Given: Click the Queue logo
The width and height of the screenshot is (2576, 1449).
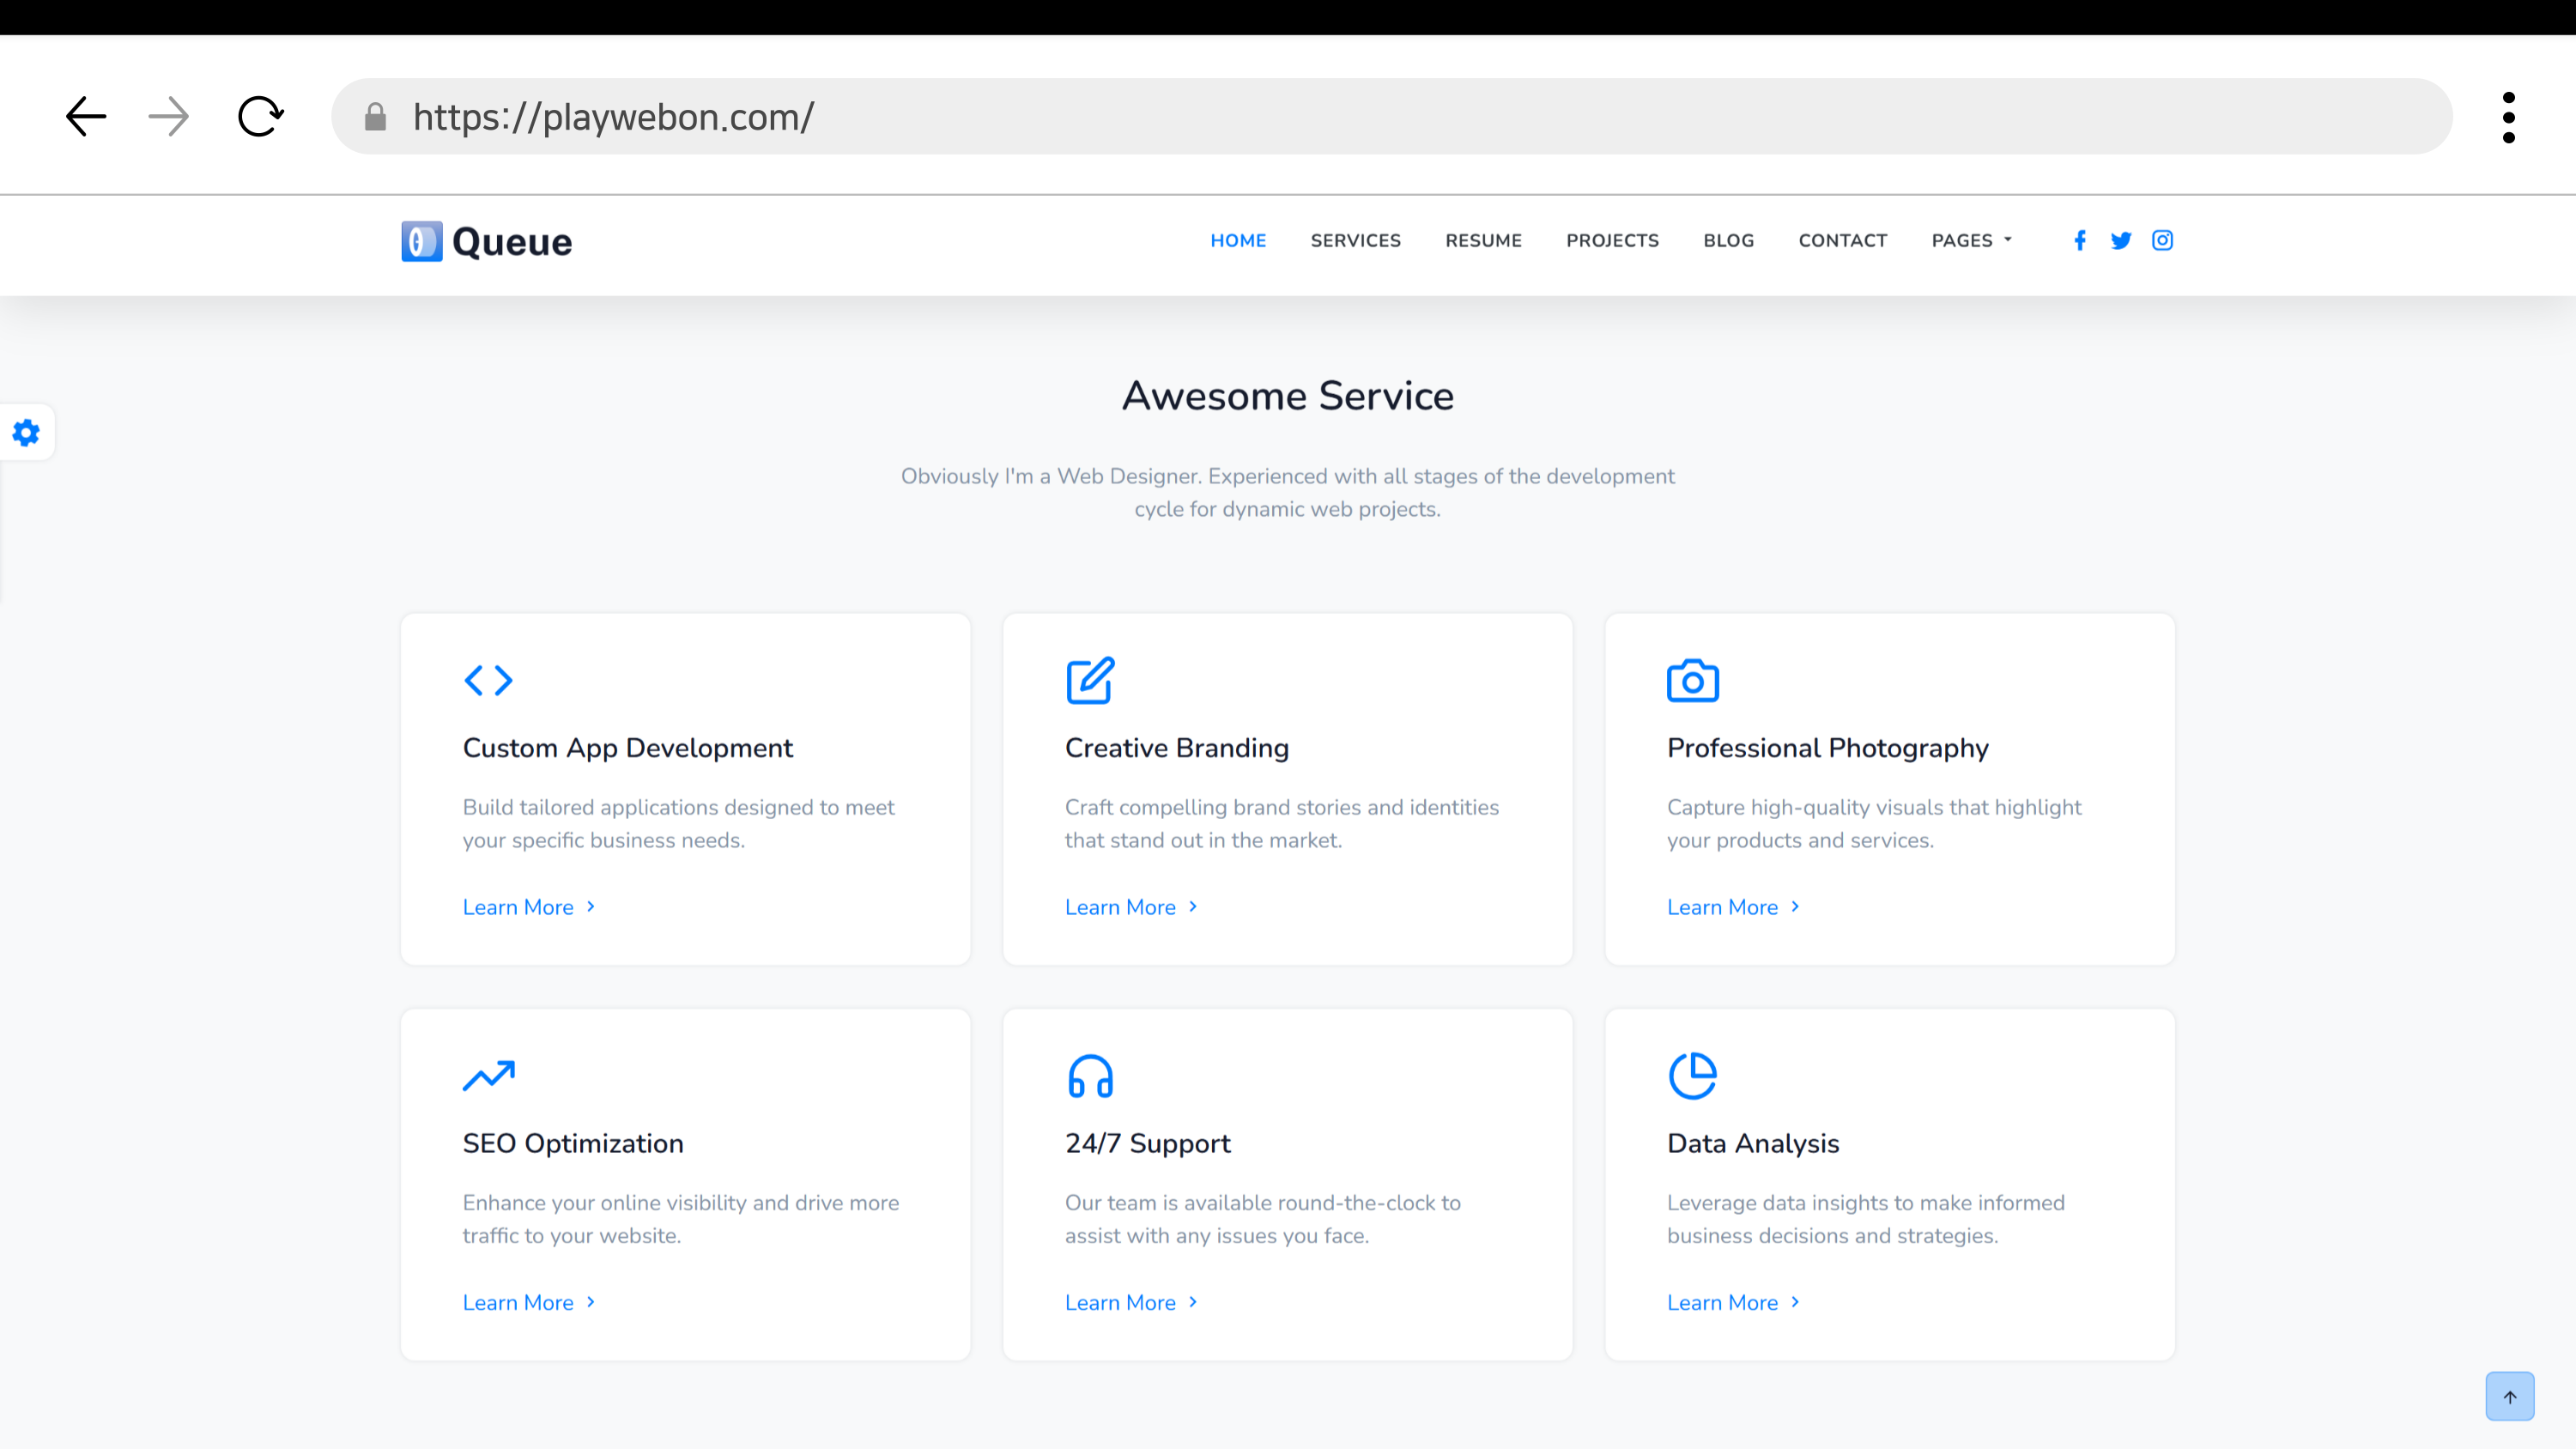Looking at the screenshot, I should tap(487, 241).
